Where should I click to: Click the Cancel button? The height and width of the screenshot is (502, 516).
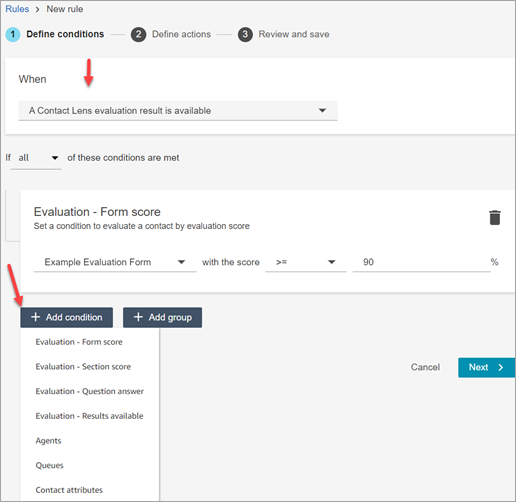(425, 367)
